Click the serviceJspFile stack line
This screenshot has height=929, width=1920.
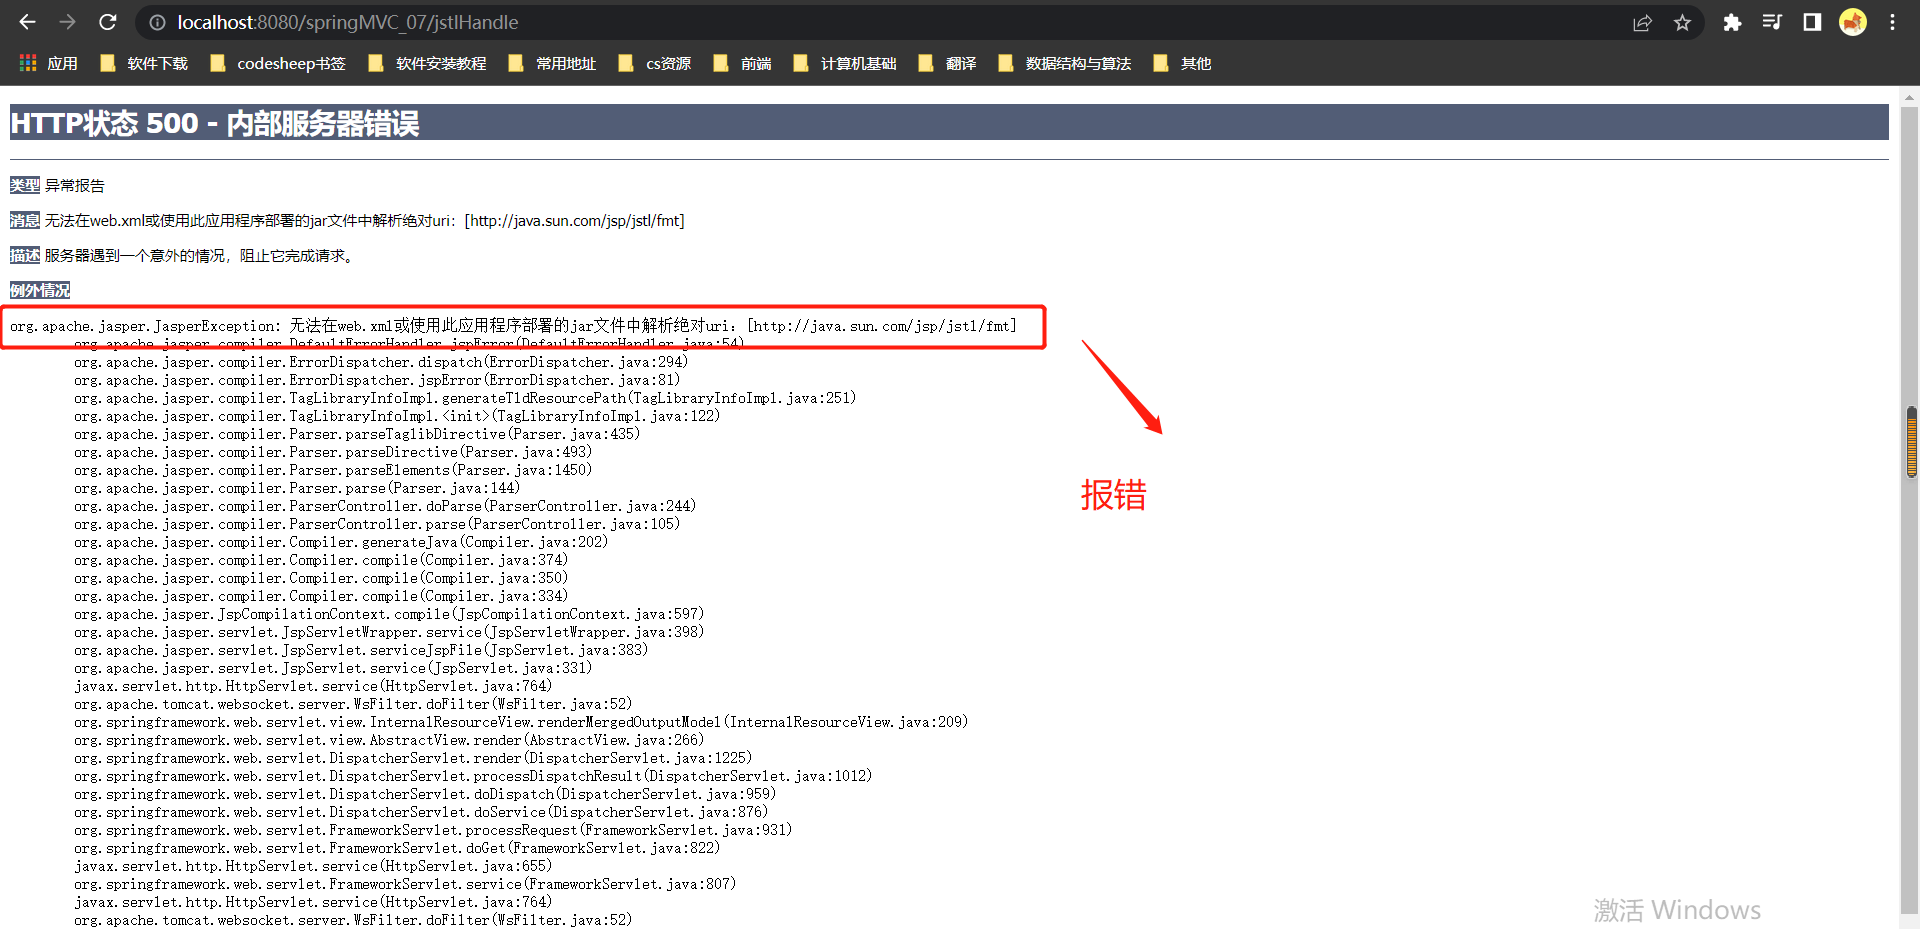click(x=361, y=650)
